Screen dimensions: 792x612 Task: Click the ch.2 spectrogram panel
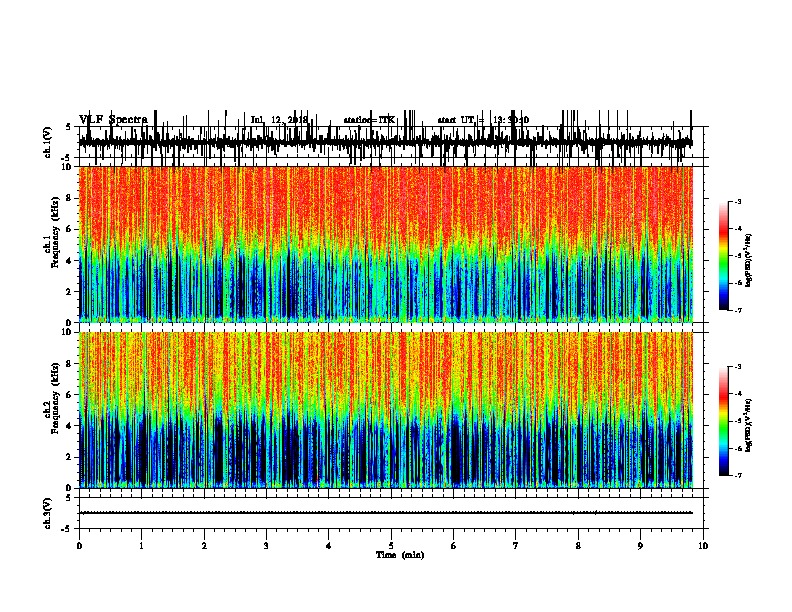tap(385, 410)
